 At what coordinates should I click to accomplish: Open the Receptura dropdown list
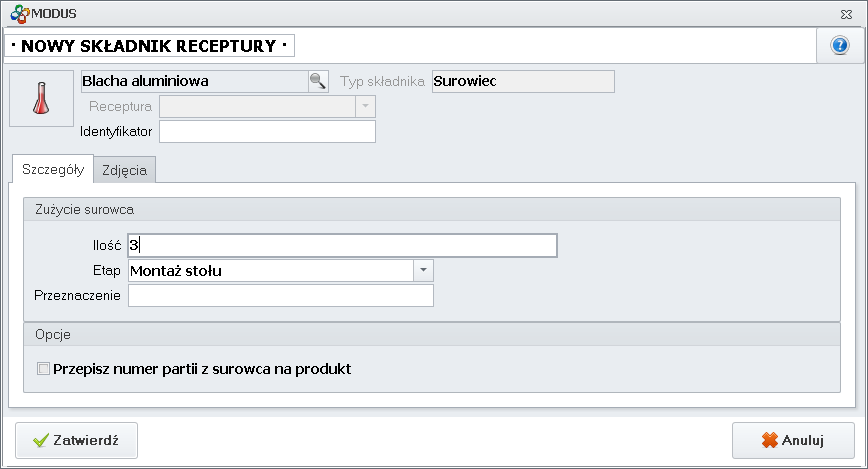coord(366,106)
